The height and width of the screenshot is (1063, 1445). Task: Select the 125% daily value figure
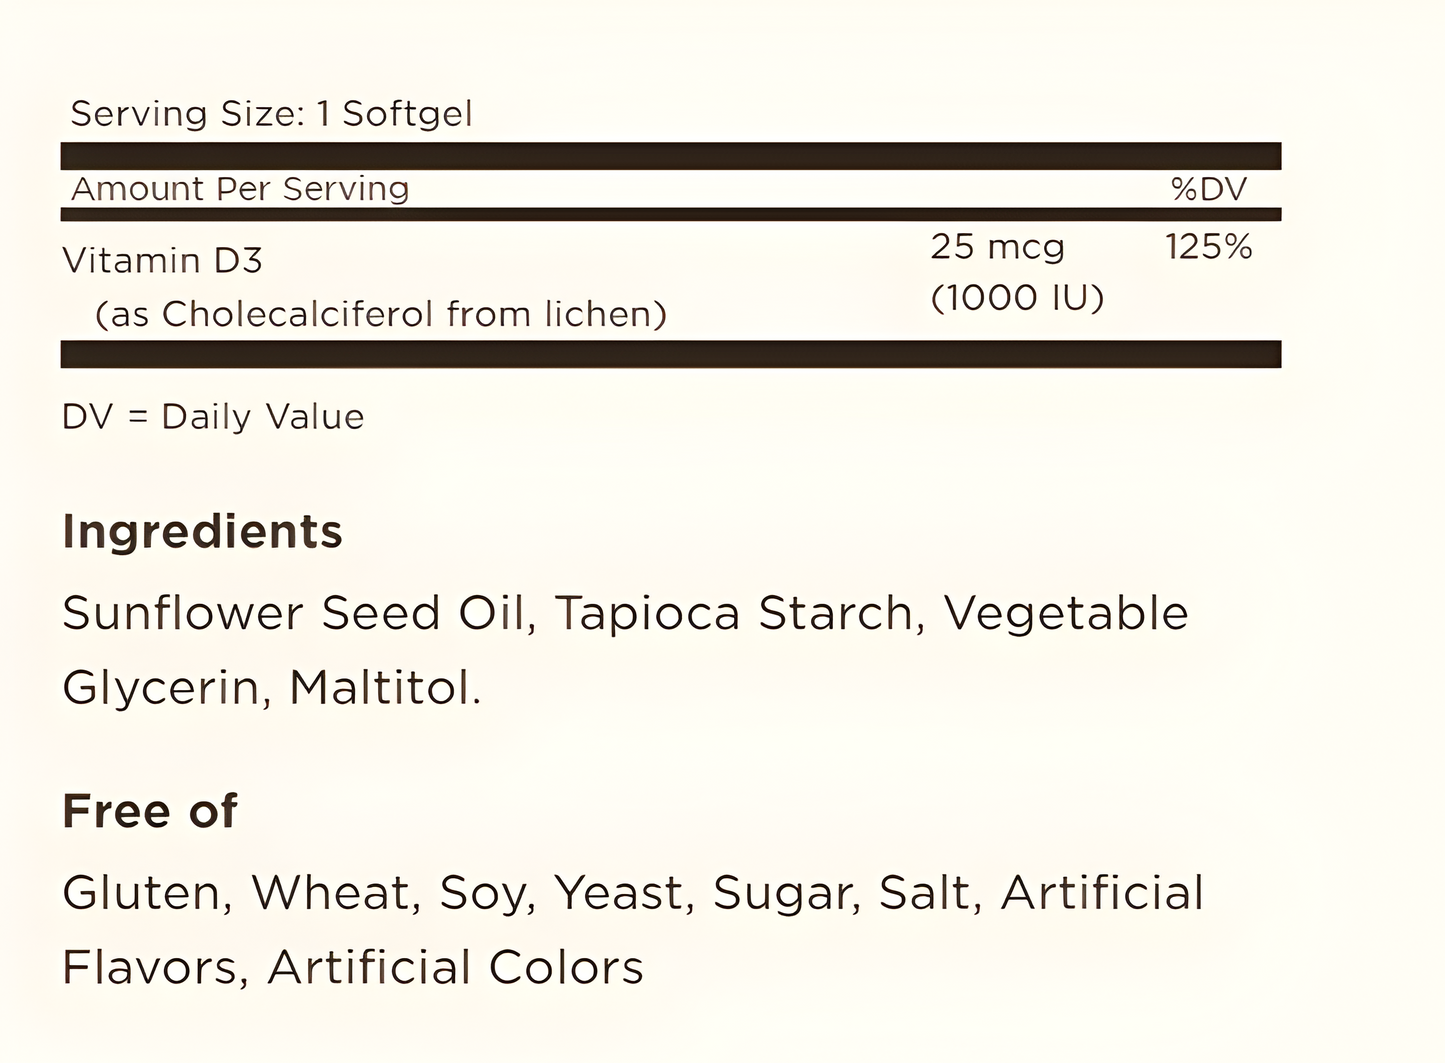point(1208,247)
